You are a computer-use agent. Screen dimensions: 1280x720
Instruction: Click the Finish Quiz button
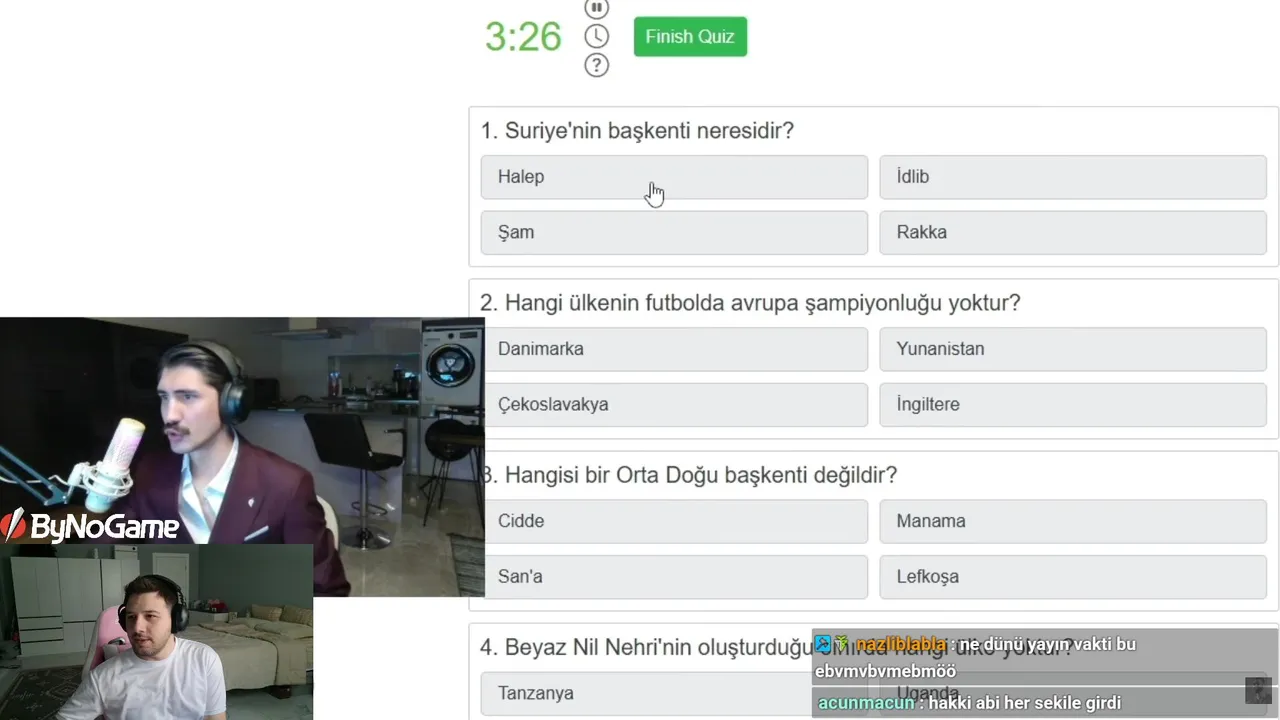(690, 36)
